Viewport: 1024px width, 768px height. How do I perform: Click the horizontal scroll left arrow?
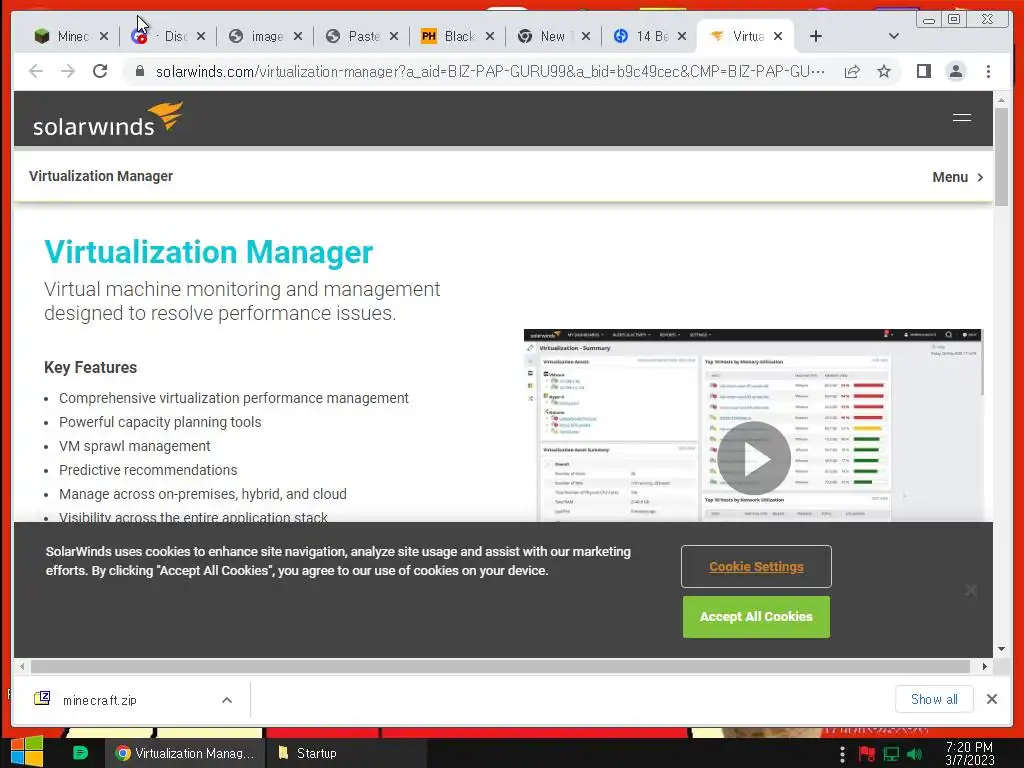click(22, 666)
